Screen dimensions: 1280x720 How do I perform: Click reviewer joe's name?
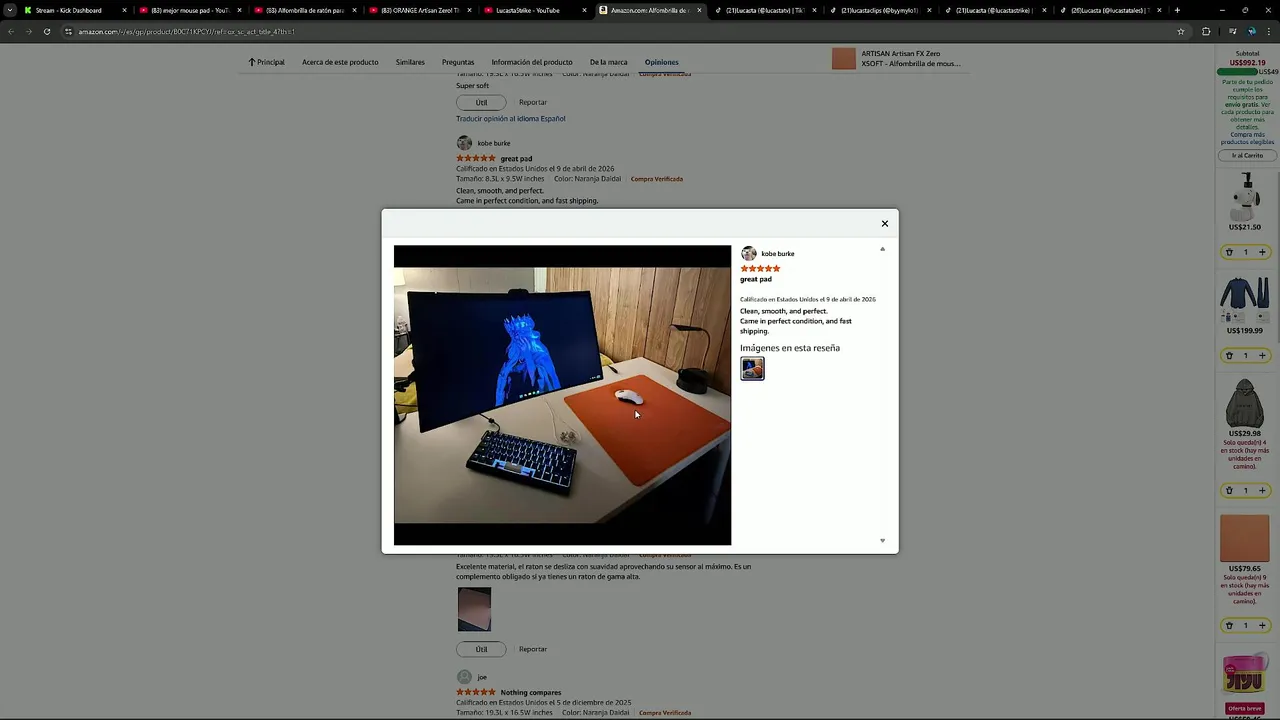482,677
